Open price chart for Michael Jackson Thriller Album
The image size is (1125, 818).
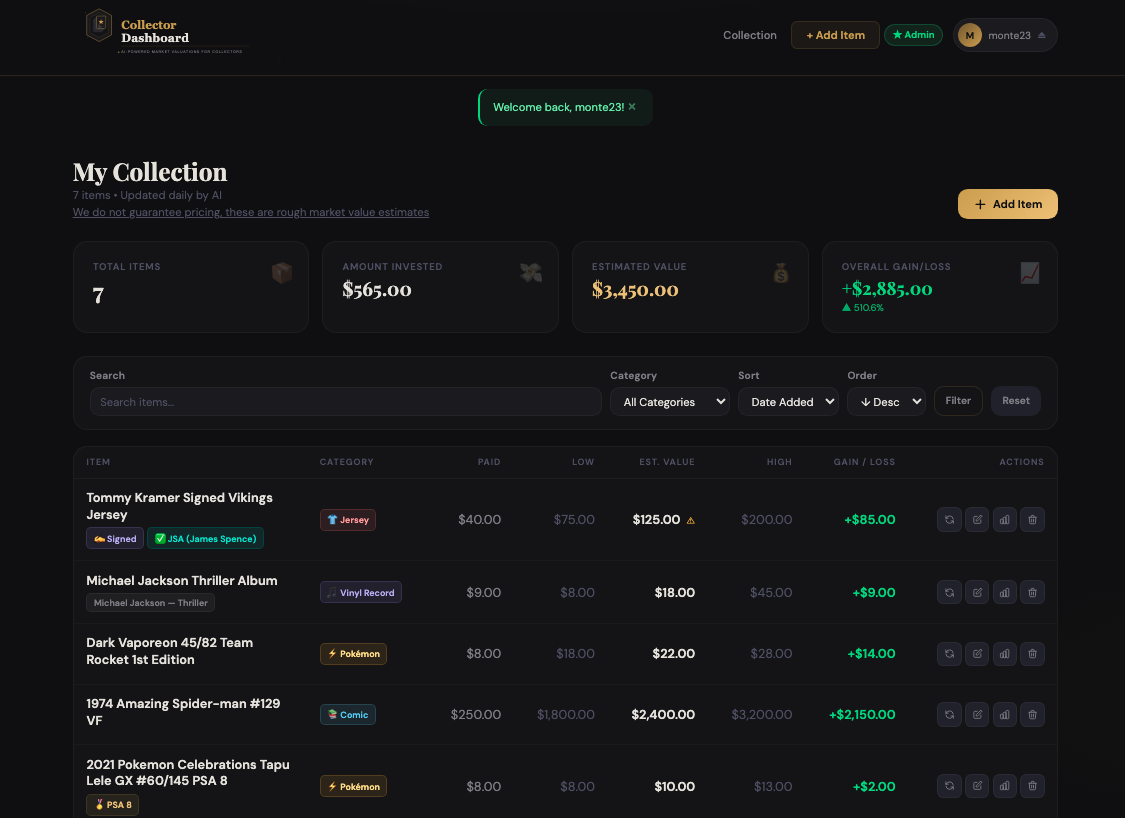tap(1004, 593)
